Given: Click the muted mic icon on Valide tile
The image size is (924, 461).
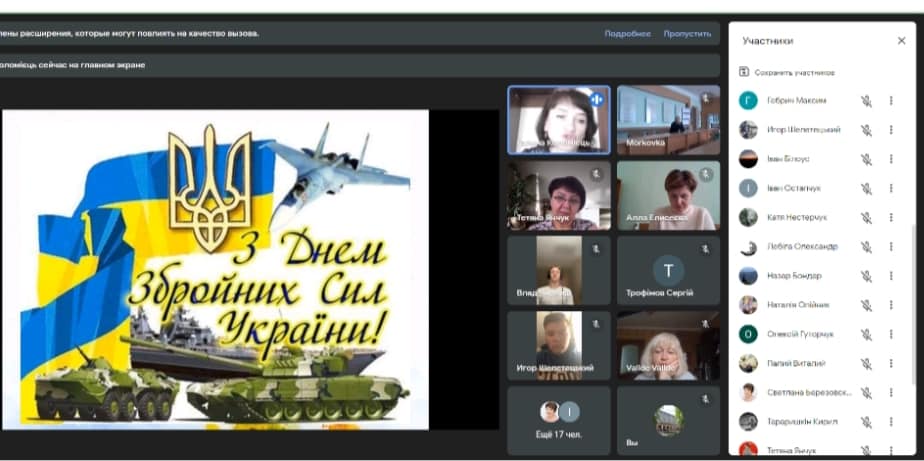Looking at the screenshot, I should tap(706, 324).
